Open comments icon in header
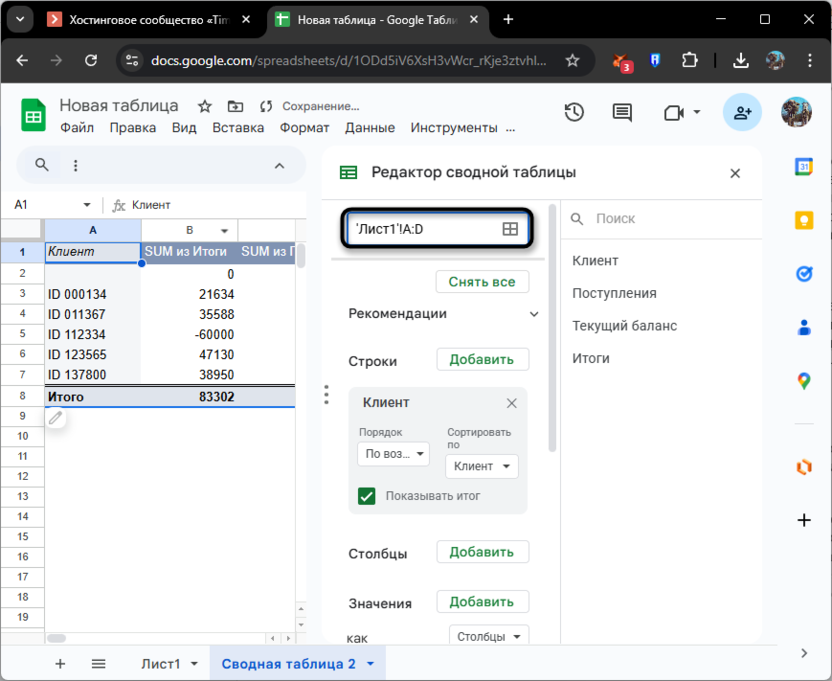The image size is (832, 681). [x=622, y=113]
